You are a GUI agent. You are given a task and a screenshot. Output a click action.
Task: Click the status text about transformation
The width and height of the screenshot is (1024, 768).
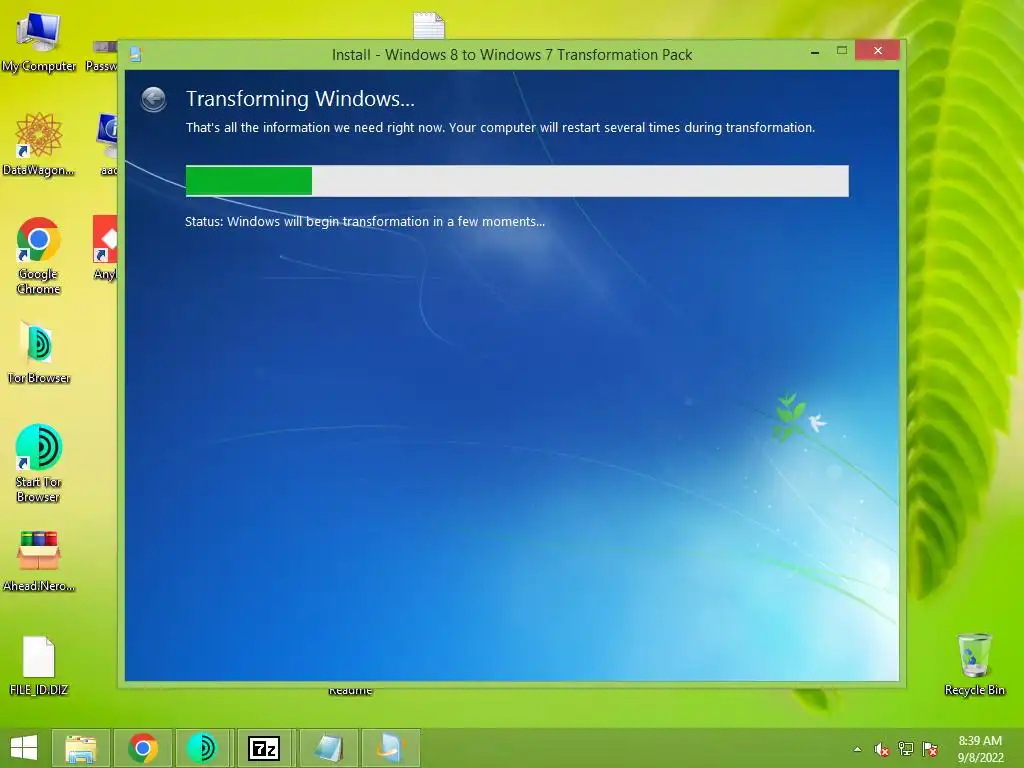pos(365,221)
